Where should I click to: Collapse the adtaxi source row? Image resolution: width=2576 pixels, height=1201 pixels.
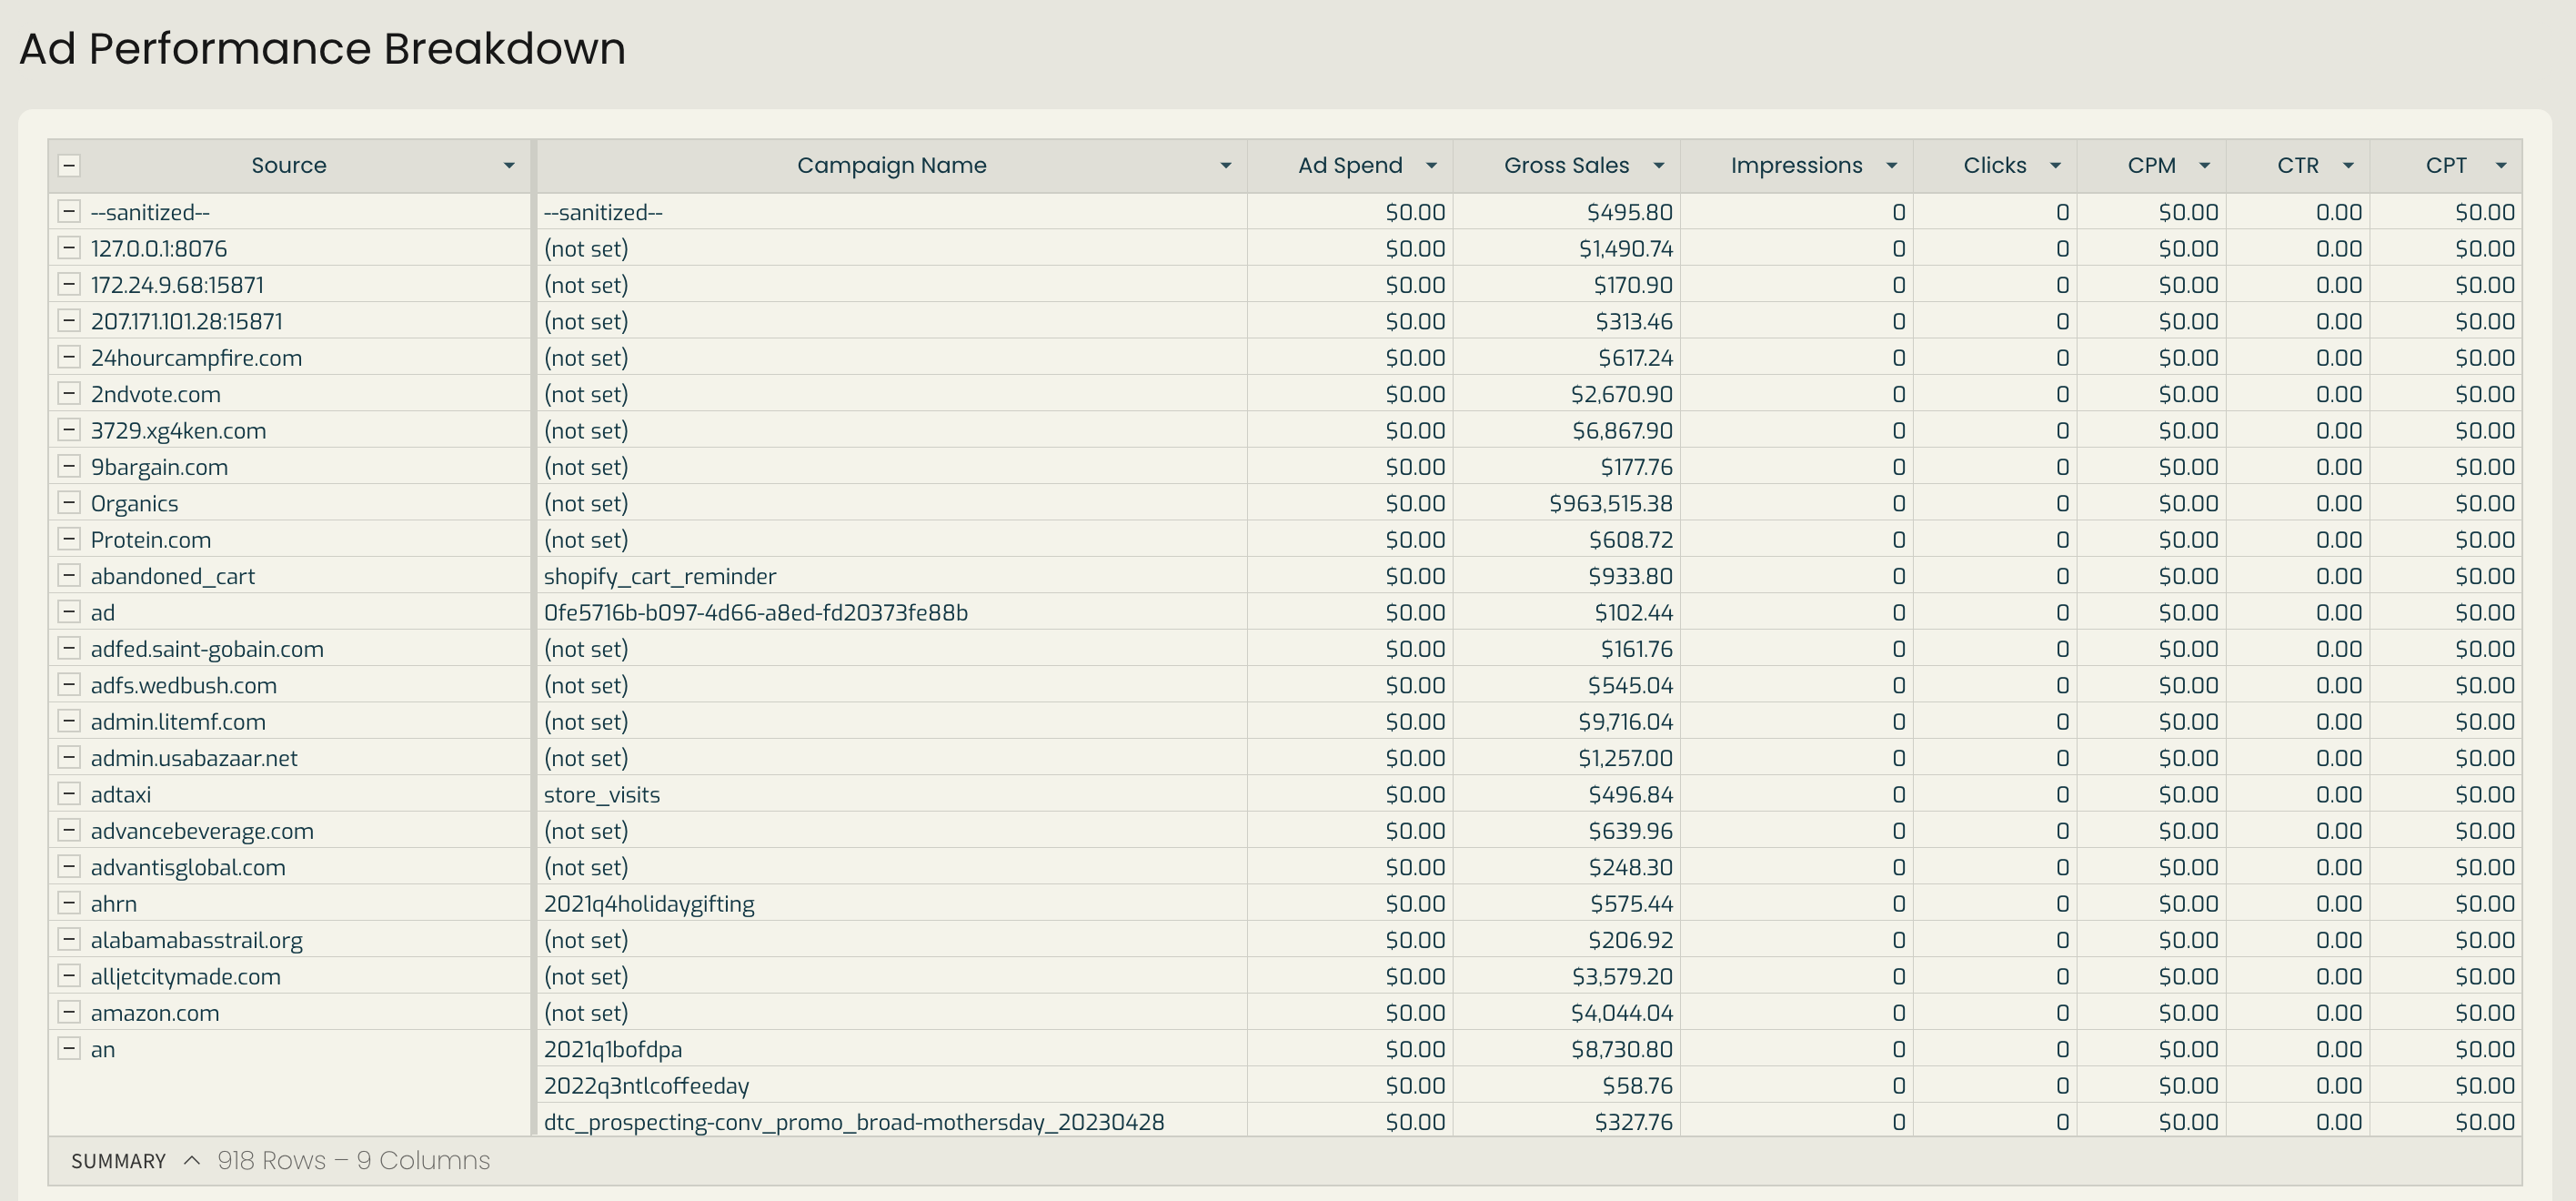click(69, 793)
